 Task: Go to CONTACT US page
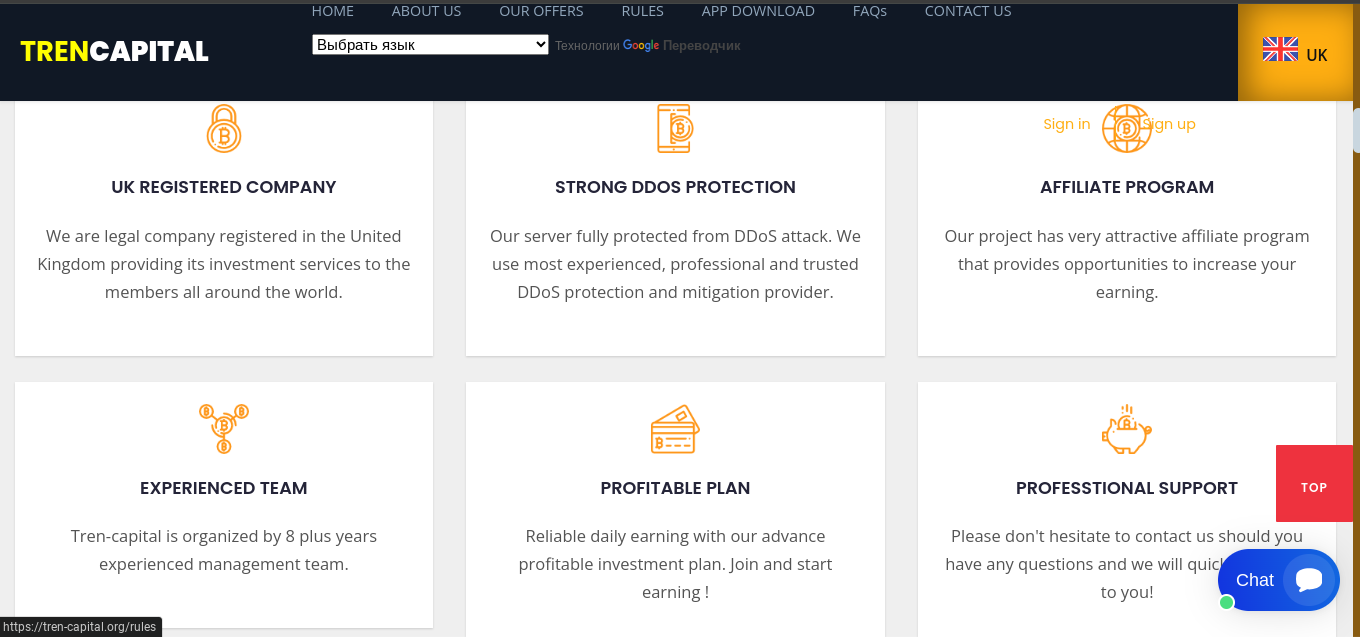click(967, 11)
